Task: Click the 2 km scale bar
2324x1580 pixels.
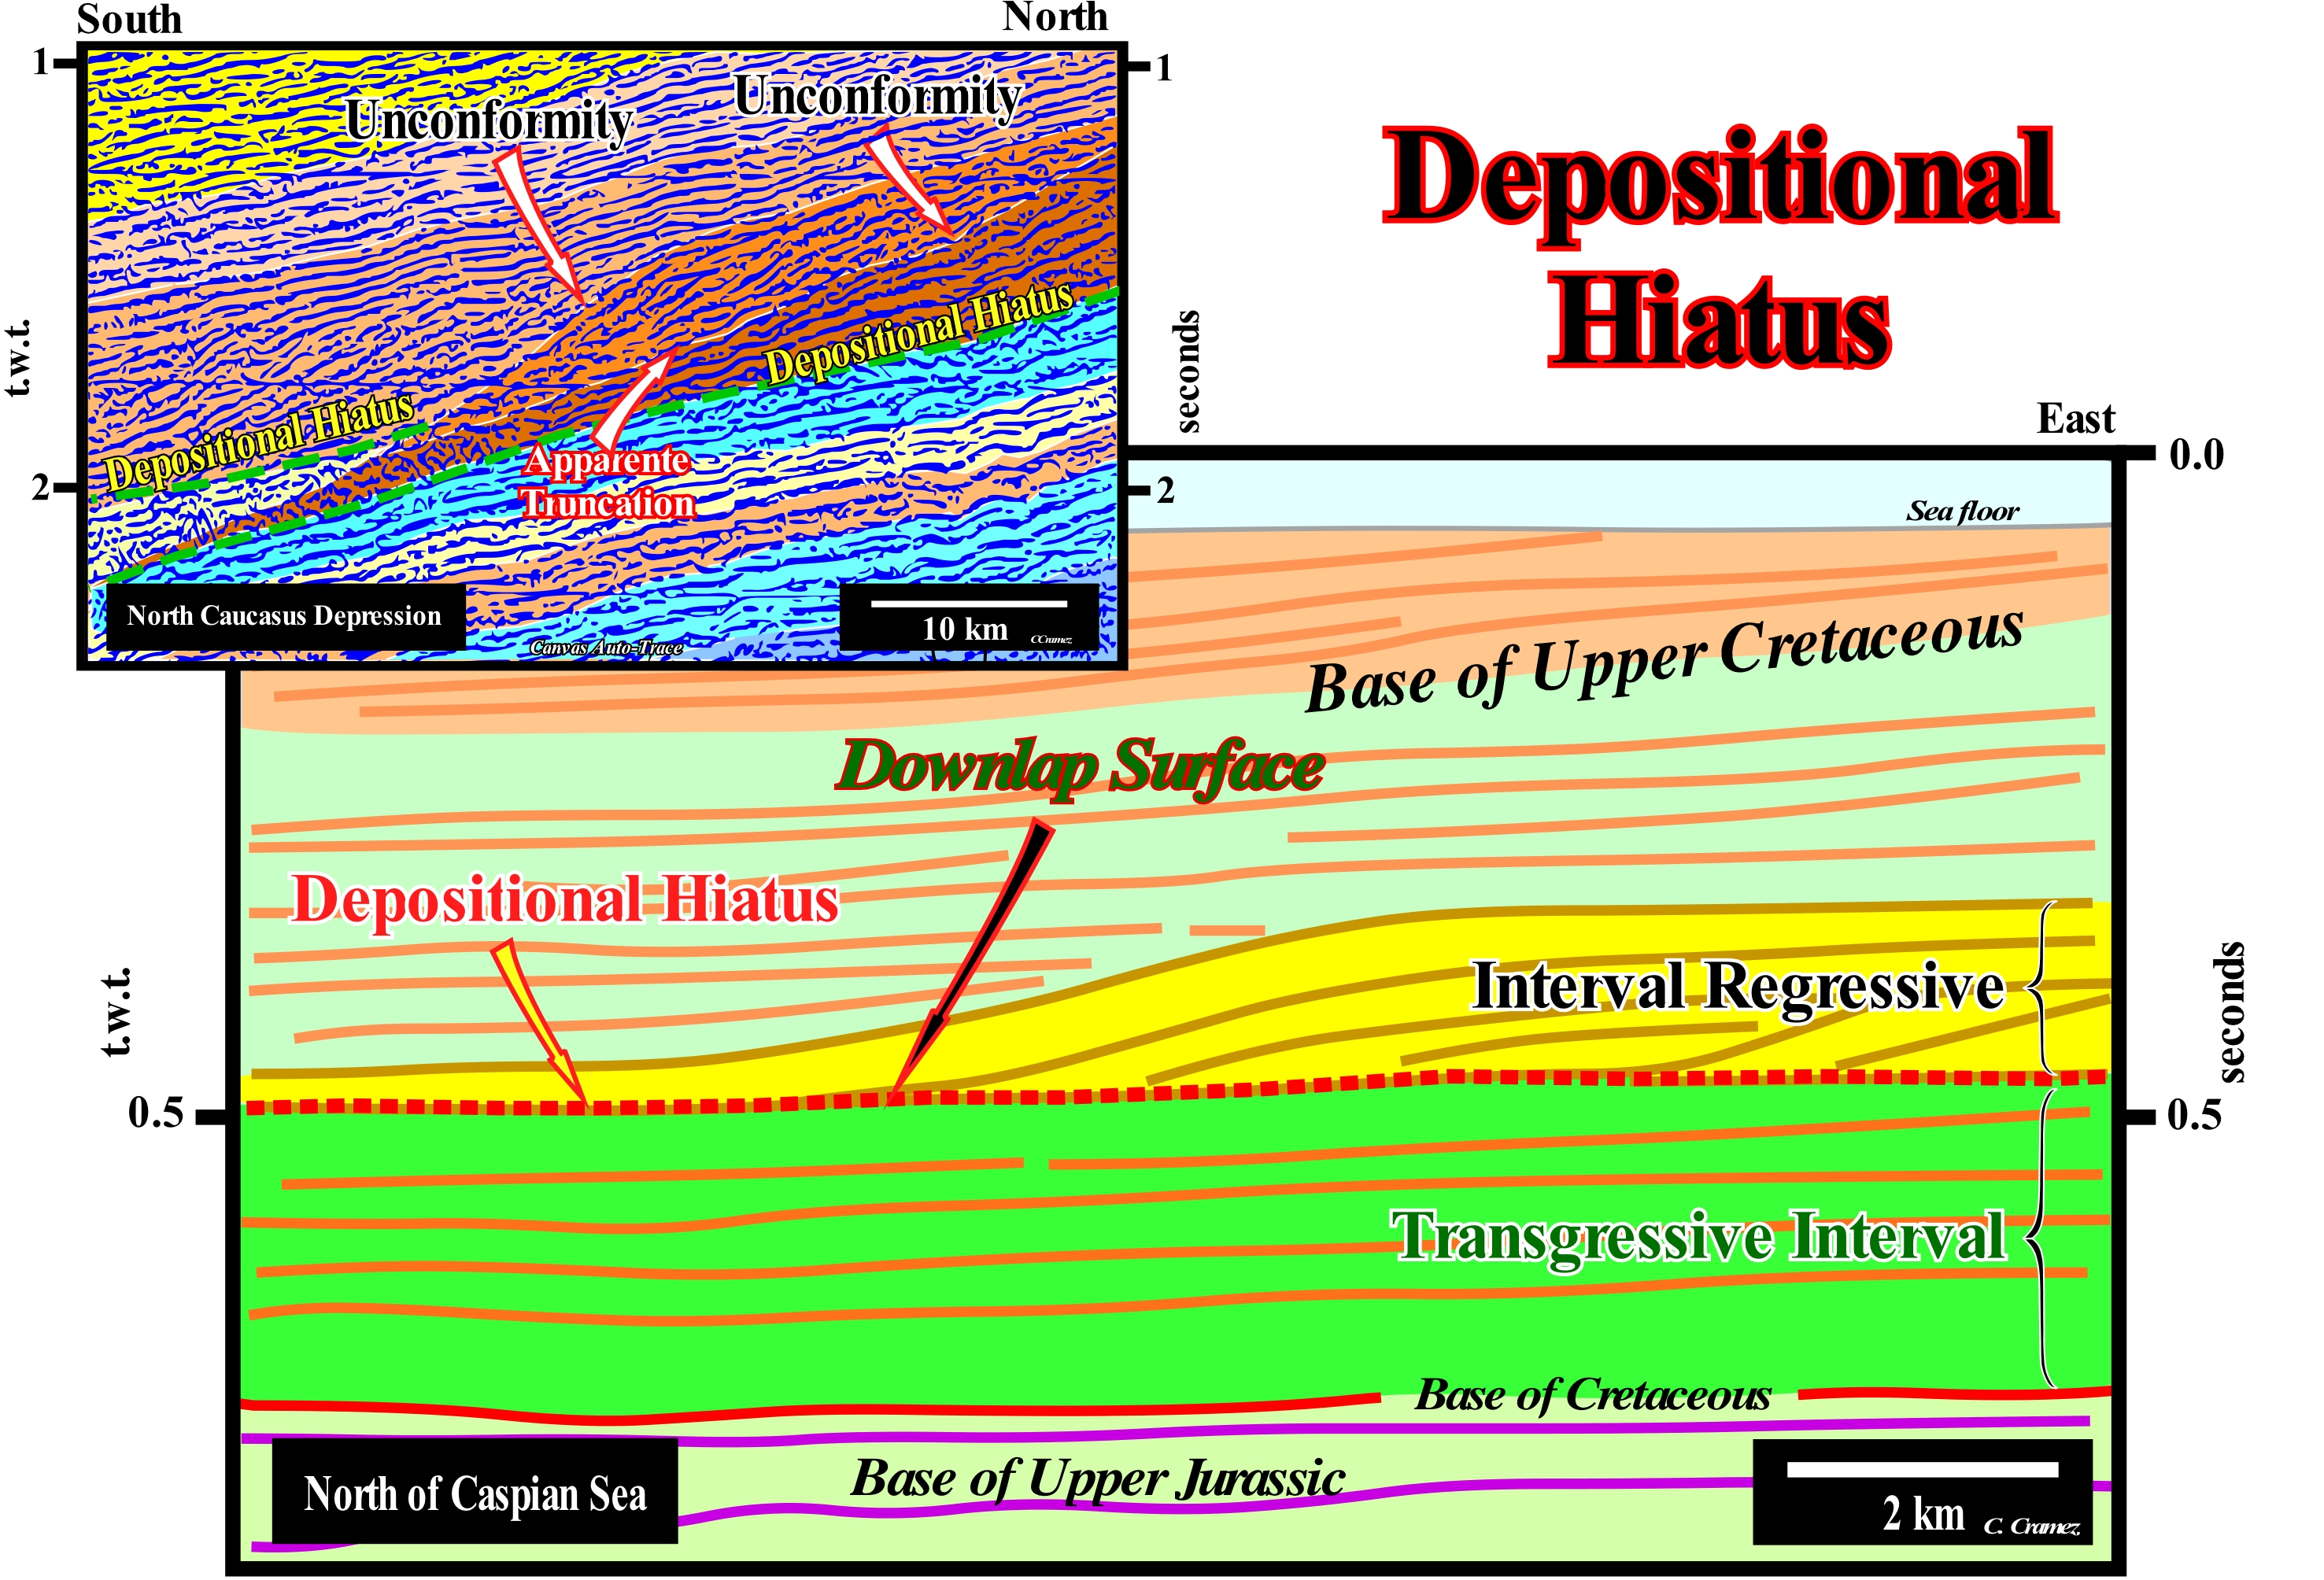Action: click(1921, 1470)
